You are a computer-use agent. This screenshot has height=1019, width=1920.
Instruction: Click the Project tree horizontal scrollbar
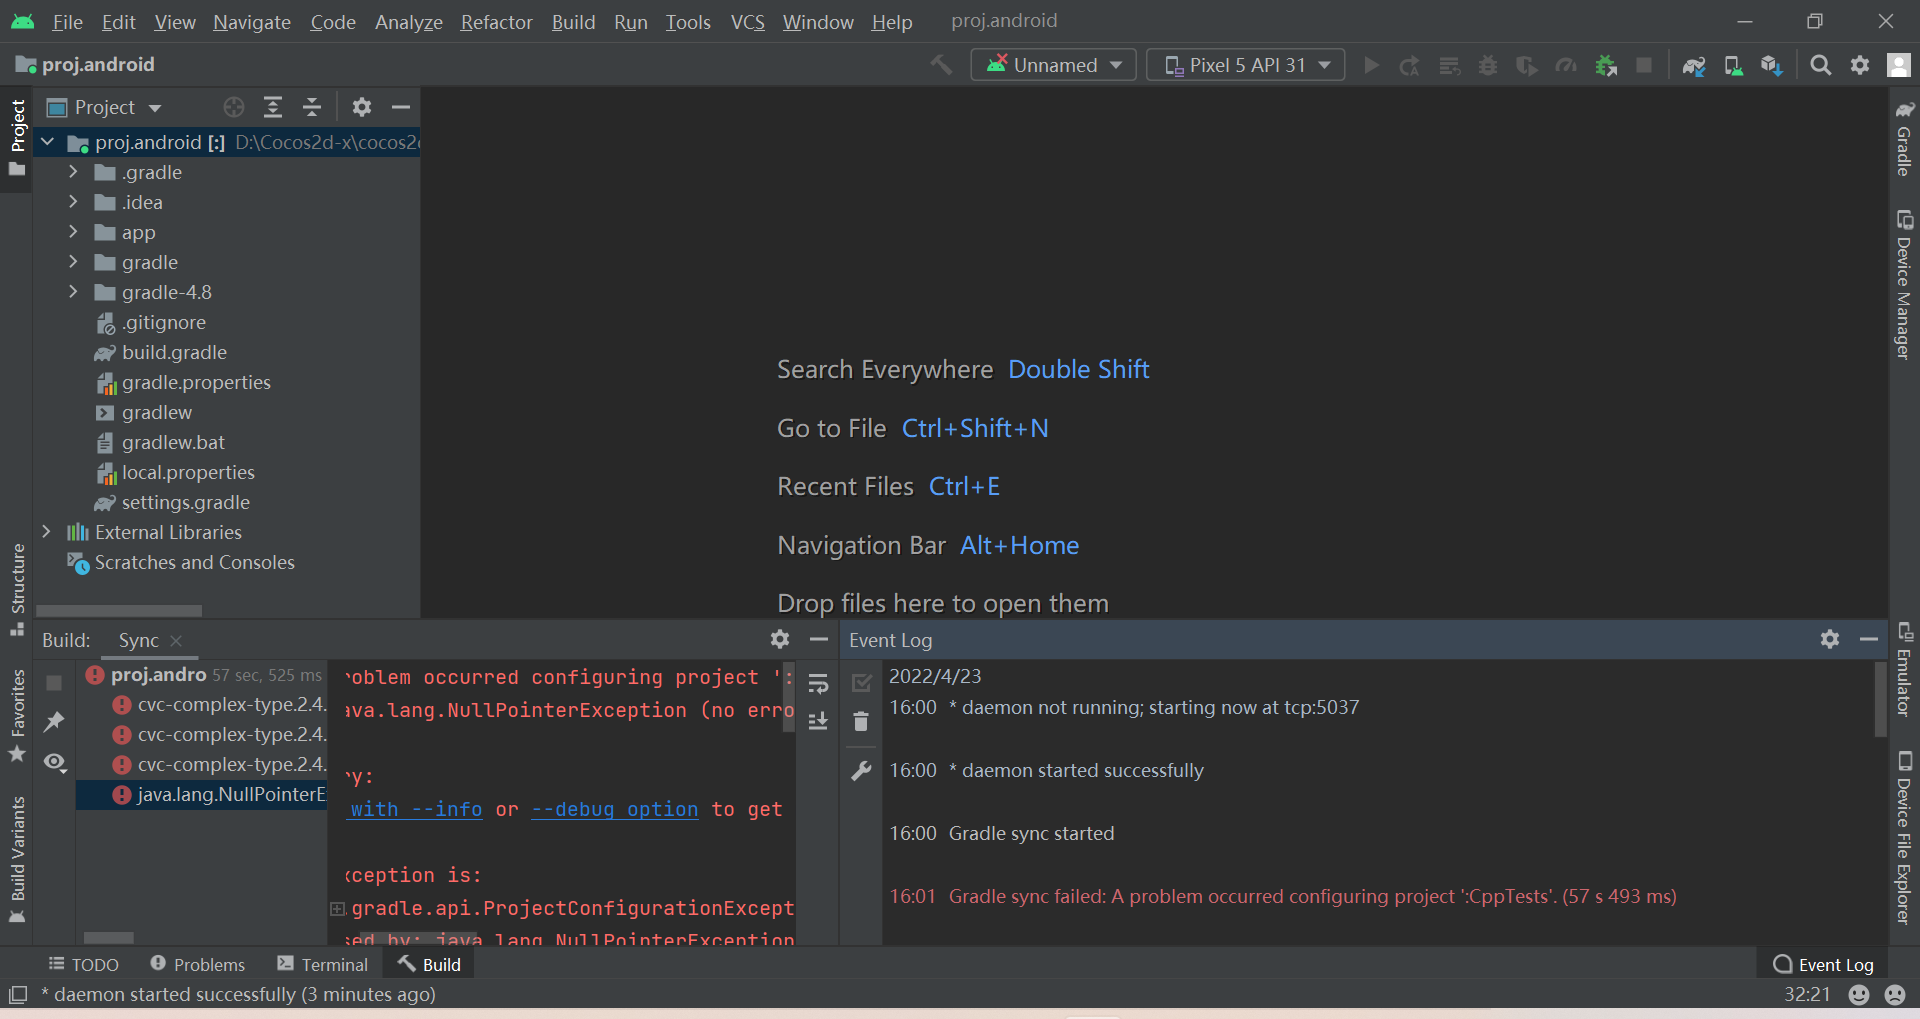point(119,610)
